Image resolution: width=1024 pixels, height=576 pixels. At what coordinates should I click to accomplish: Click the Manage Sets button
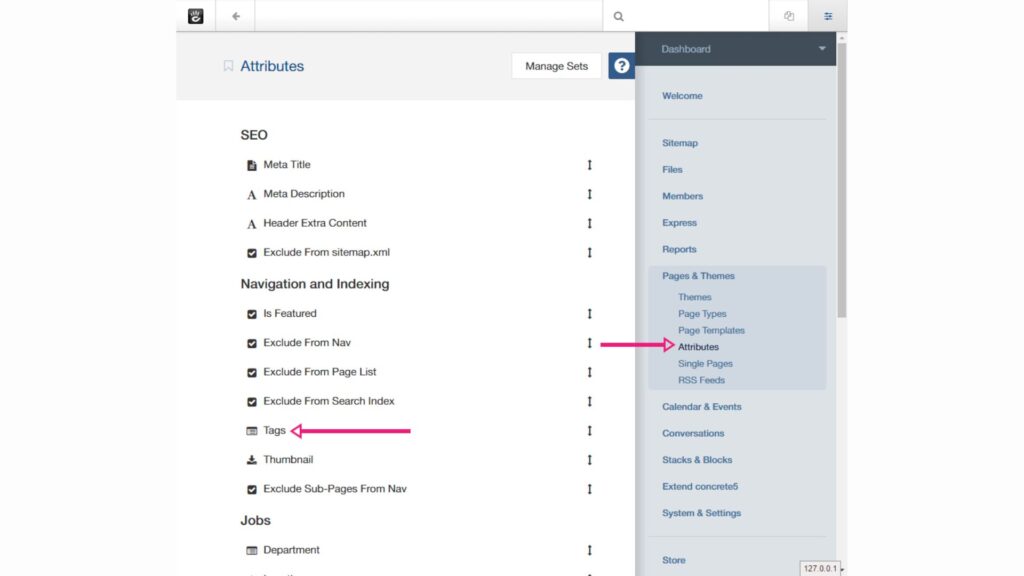coord(556,66)
